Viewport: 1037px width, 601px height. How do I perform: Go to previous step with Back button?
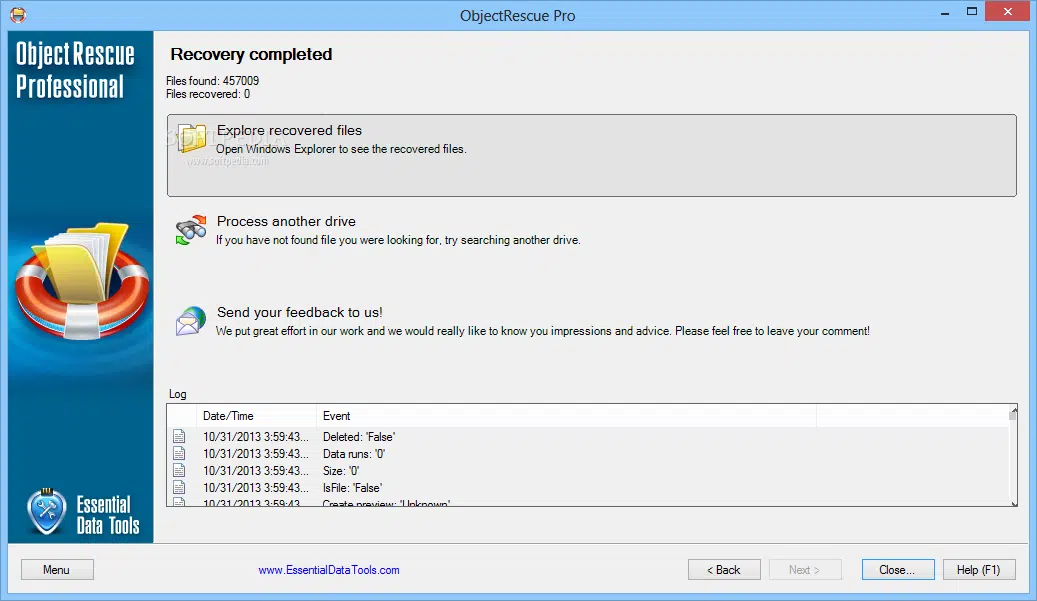click(724, 569)
